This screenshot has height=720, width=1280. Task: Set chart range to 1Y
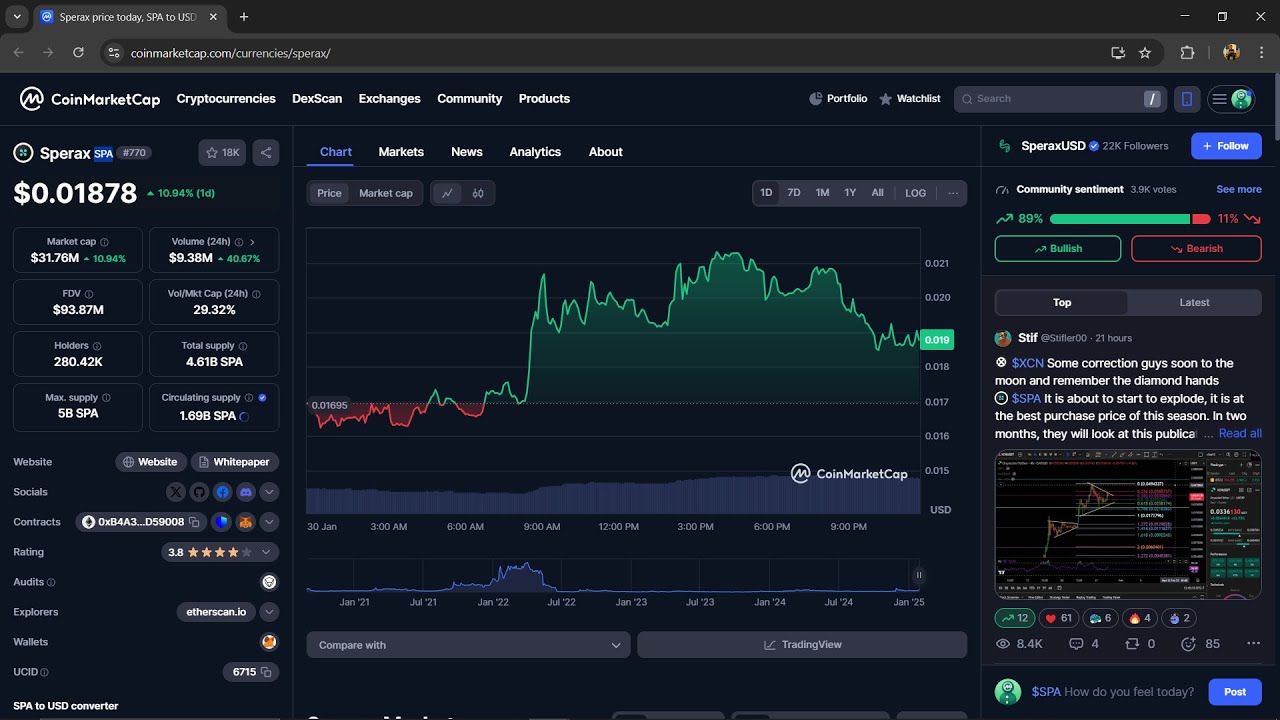coord(850,193)
